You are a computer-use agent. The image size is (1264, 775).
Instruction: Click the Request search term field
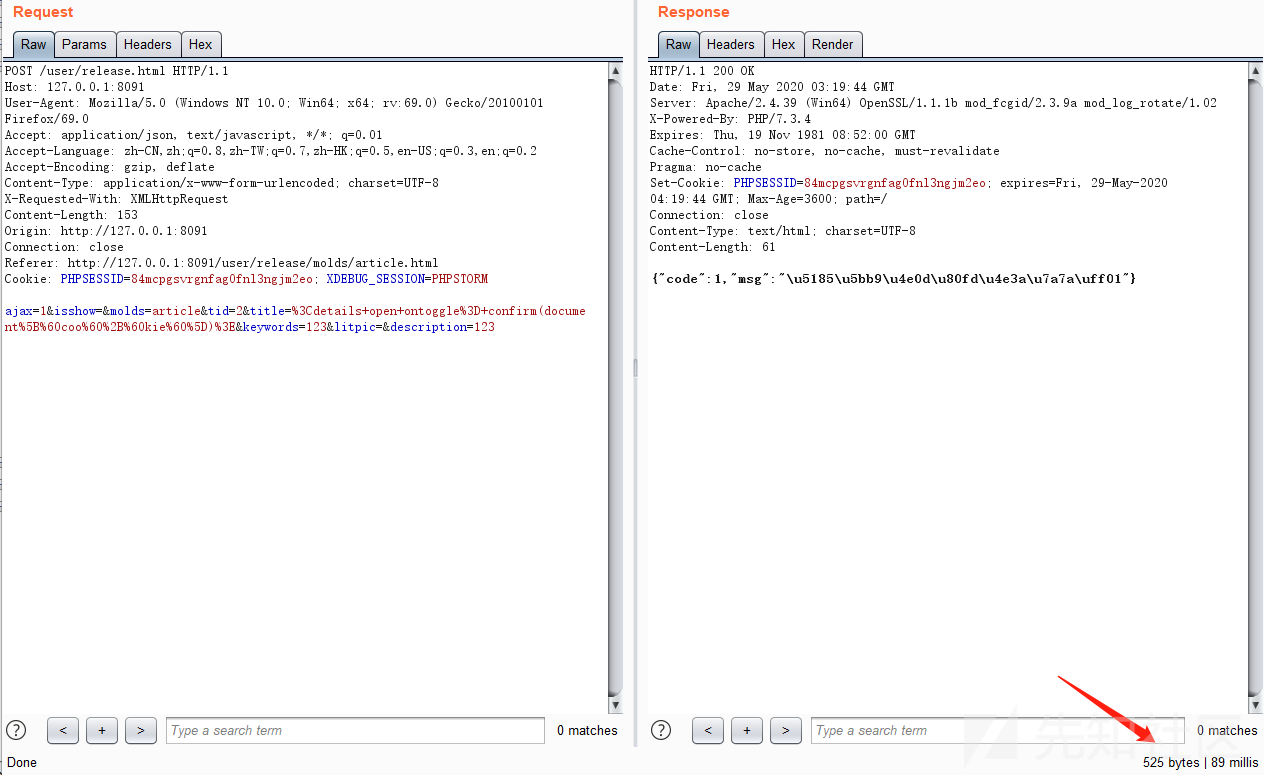(355, 731)
